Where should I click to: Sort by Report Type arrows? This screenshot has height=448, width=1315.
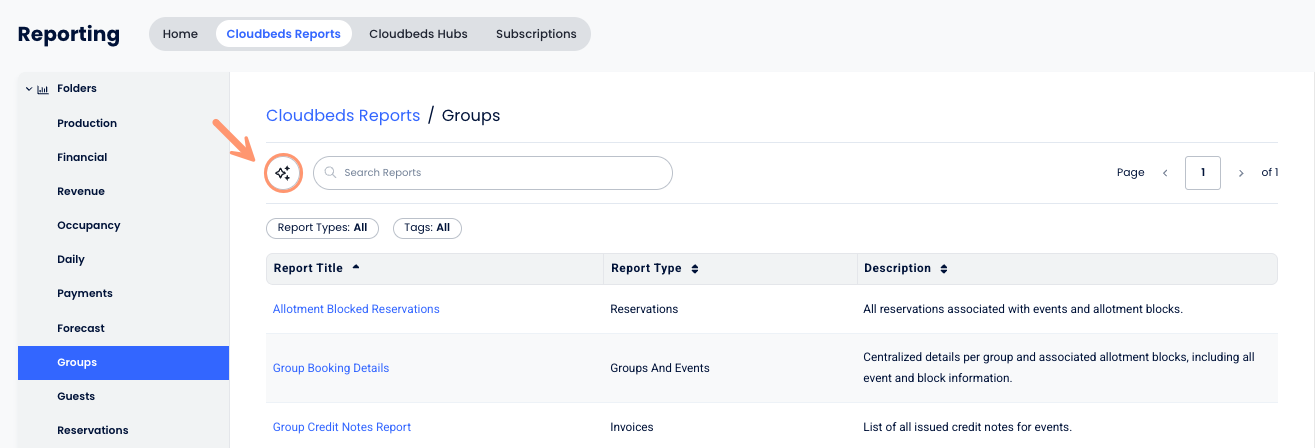click(x=695, y=269)
